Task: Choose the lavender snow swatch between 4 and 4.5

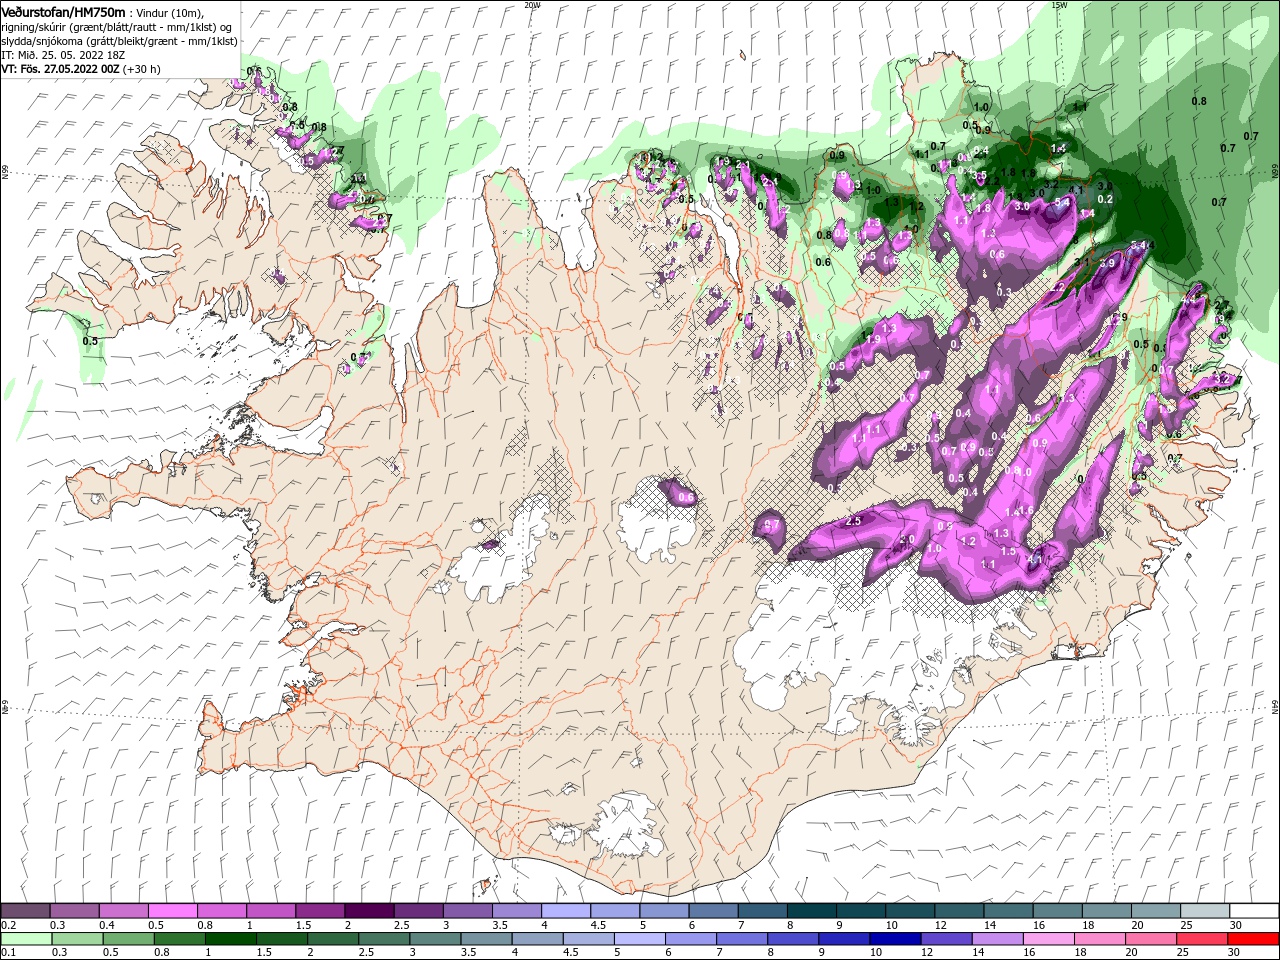Action: (565, 910)
